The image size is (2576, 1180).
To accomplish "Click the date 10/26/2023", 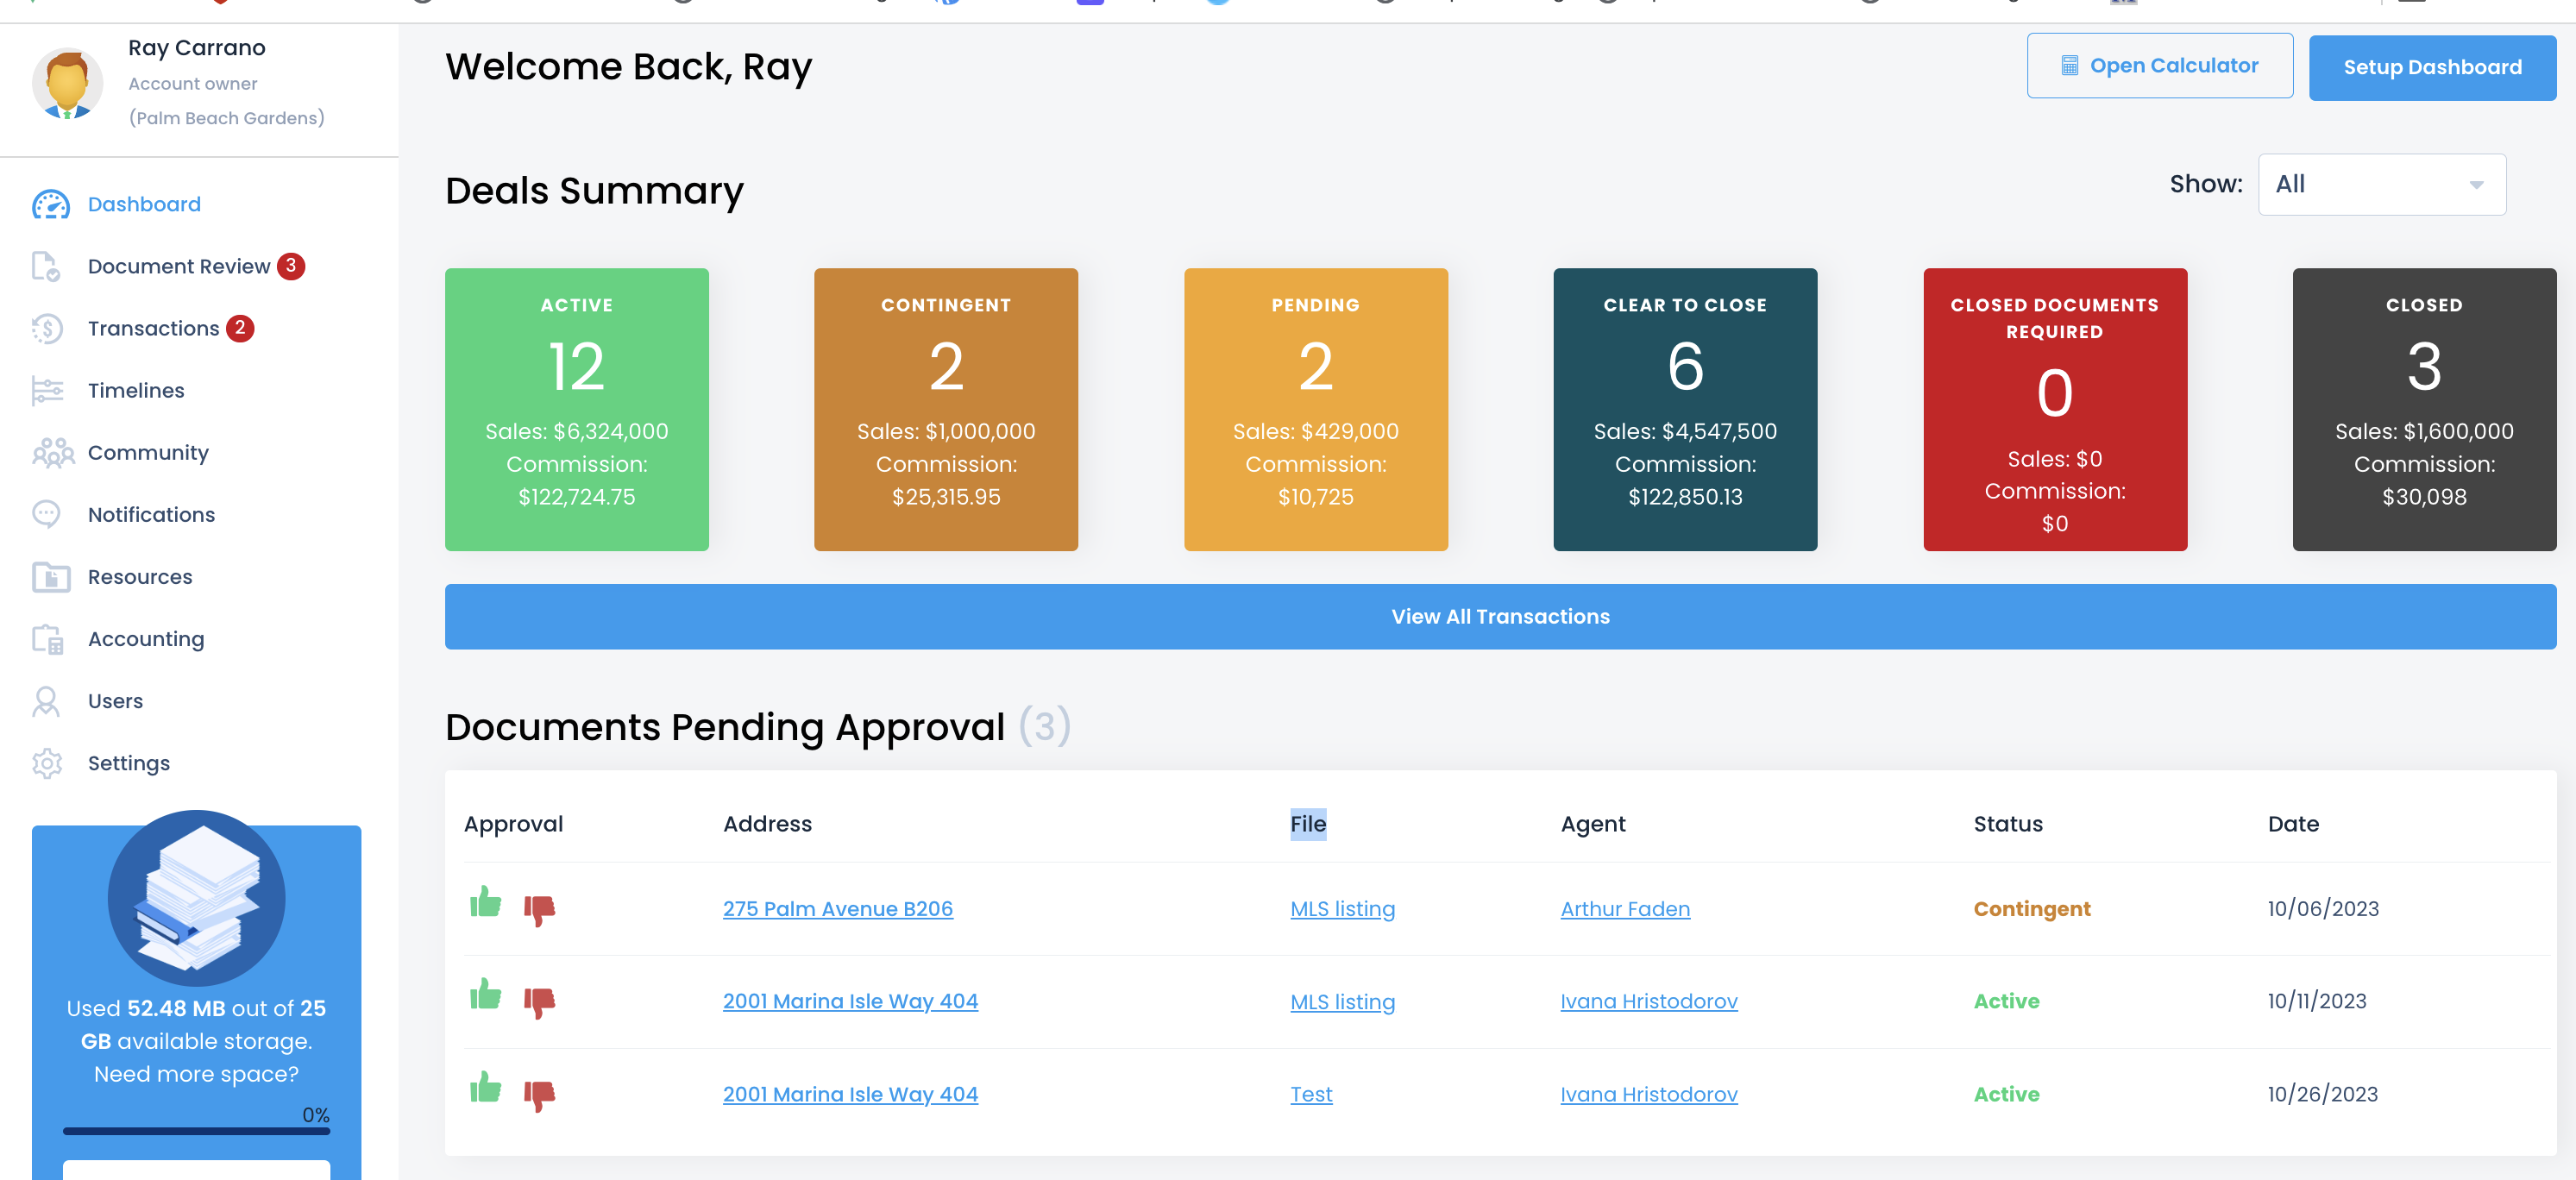I will 2323,1094.
